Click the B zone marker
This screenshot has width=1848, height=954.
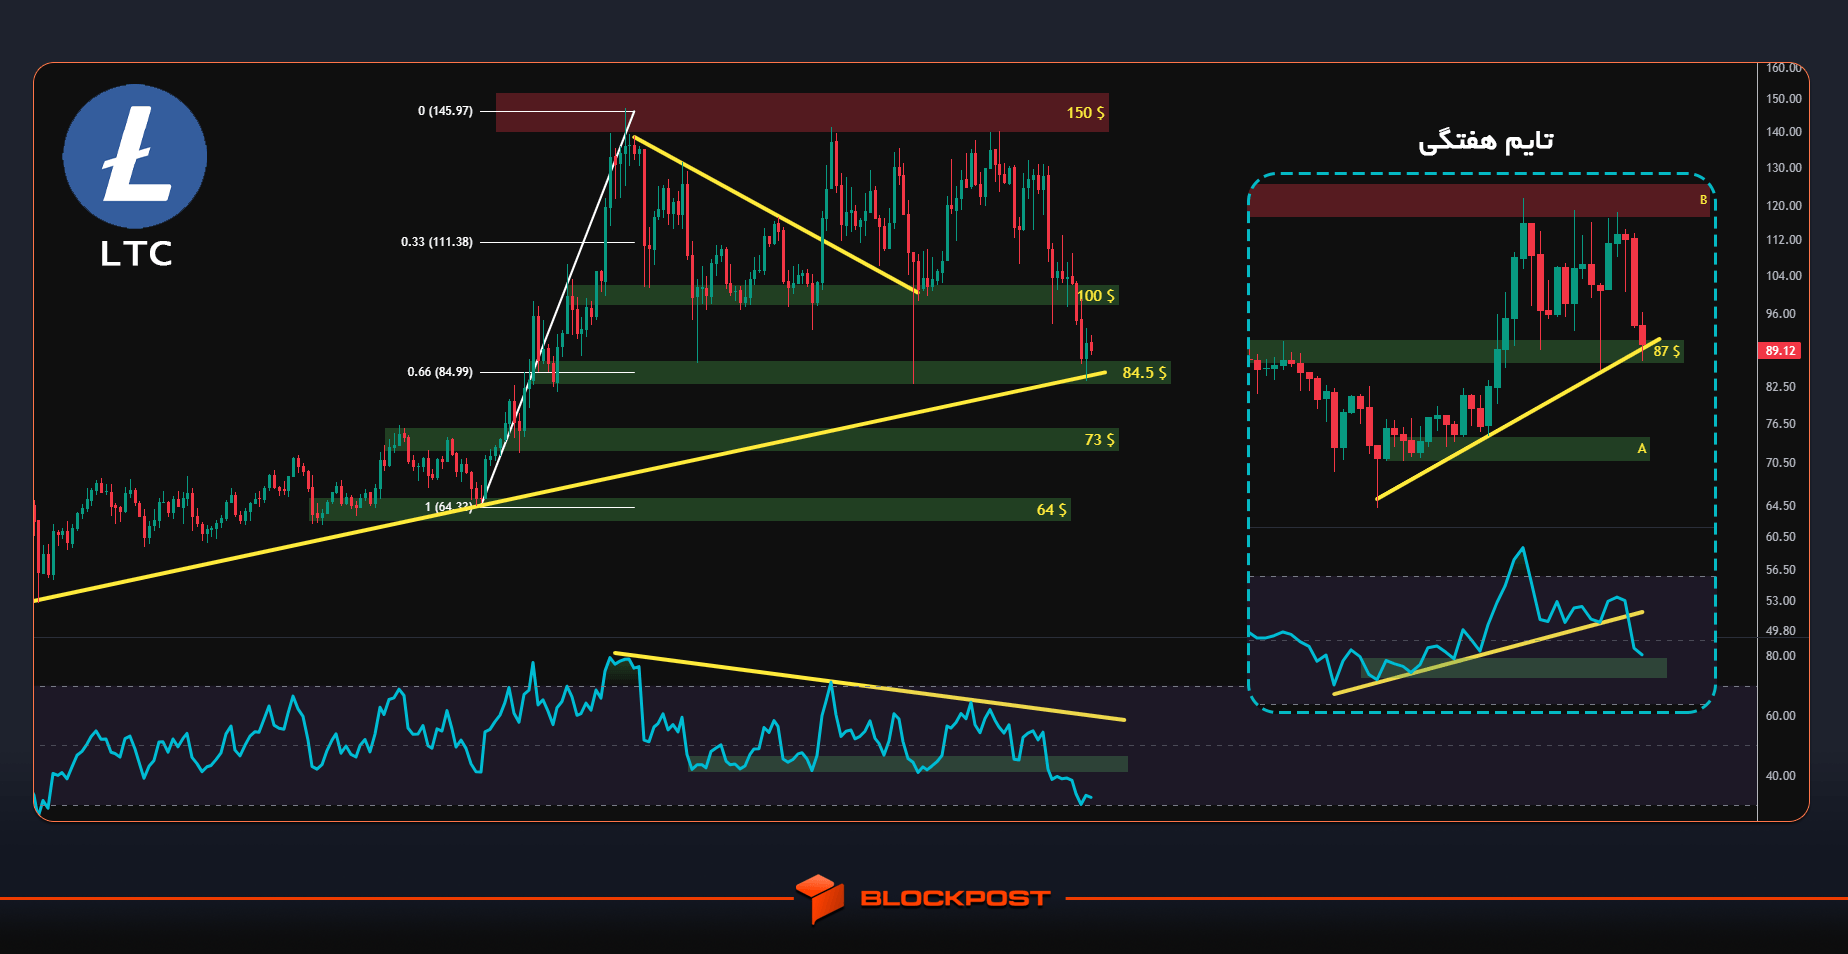point(1704,200)
